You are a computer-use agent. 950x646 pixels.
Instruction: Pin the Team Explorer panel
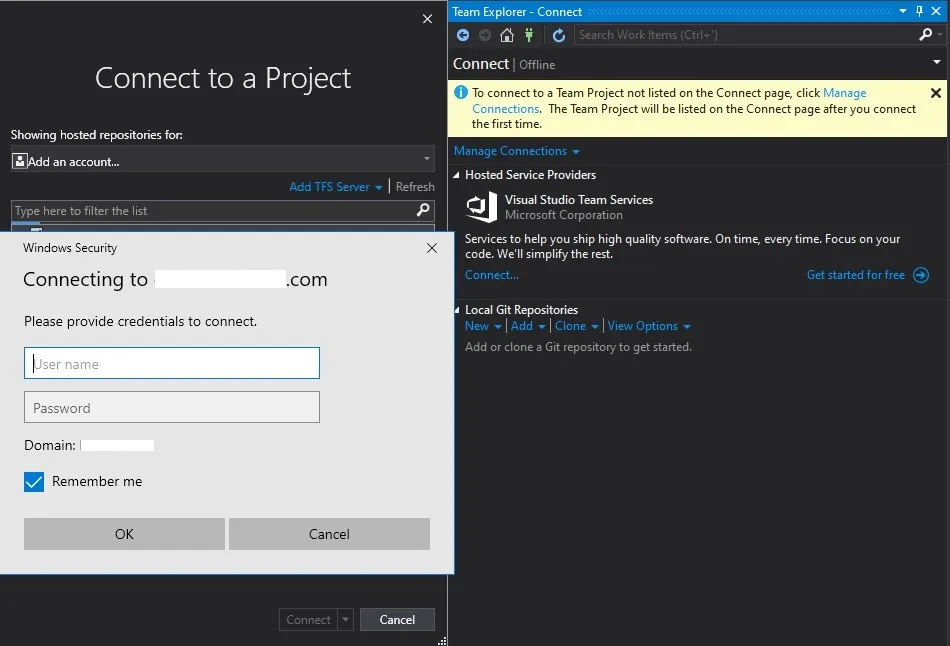pos(919,11)
